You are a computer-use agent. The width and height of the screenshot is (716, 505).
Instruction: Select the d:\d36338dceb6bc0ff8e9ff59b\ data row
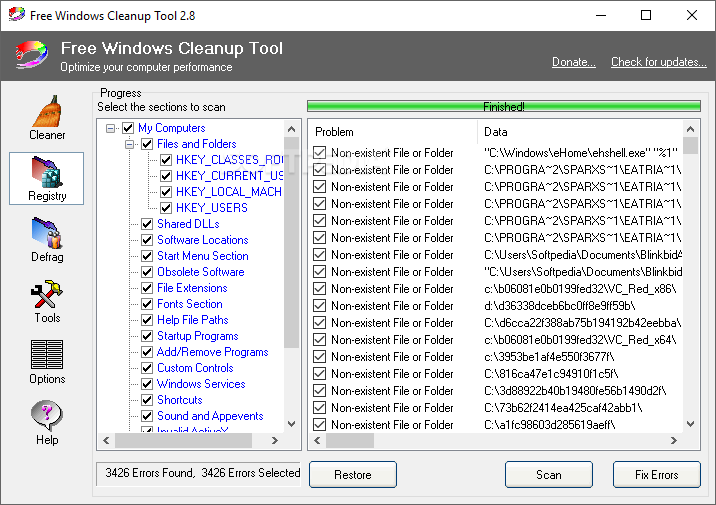(559, 306)
